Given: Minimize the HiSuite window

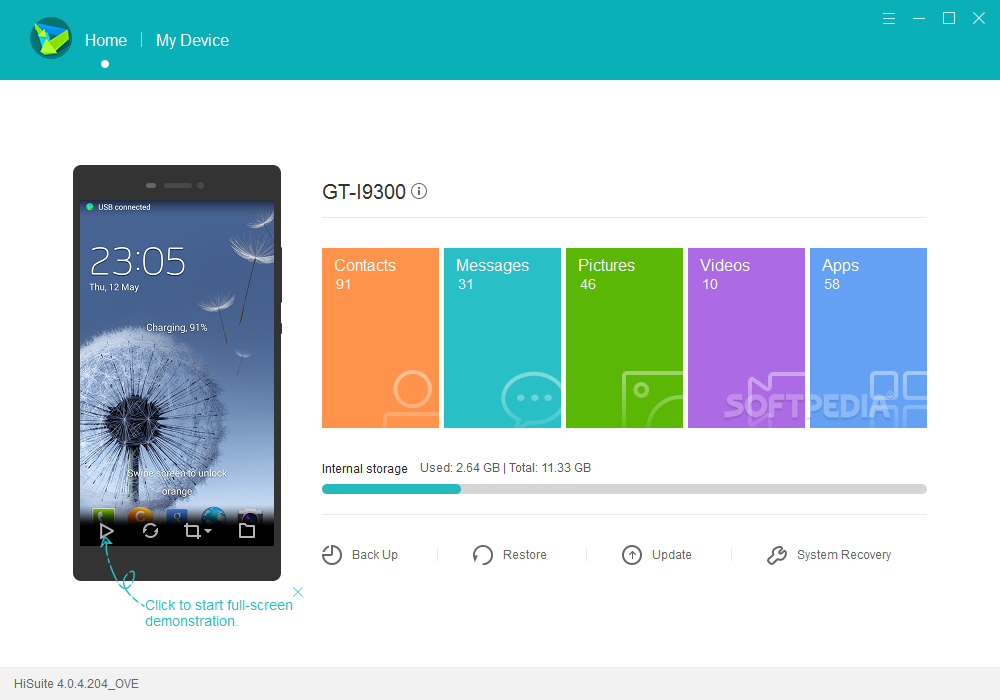Looking at the screenshot, I should pos(918,18).
